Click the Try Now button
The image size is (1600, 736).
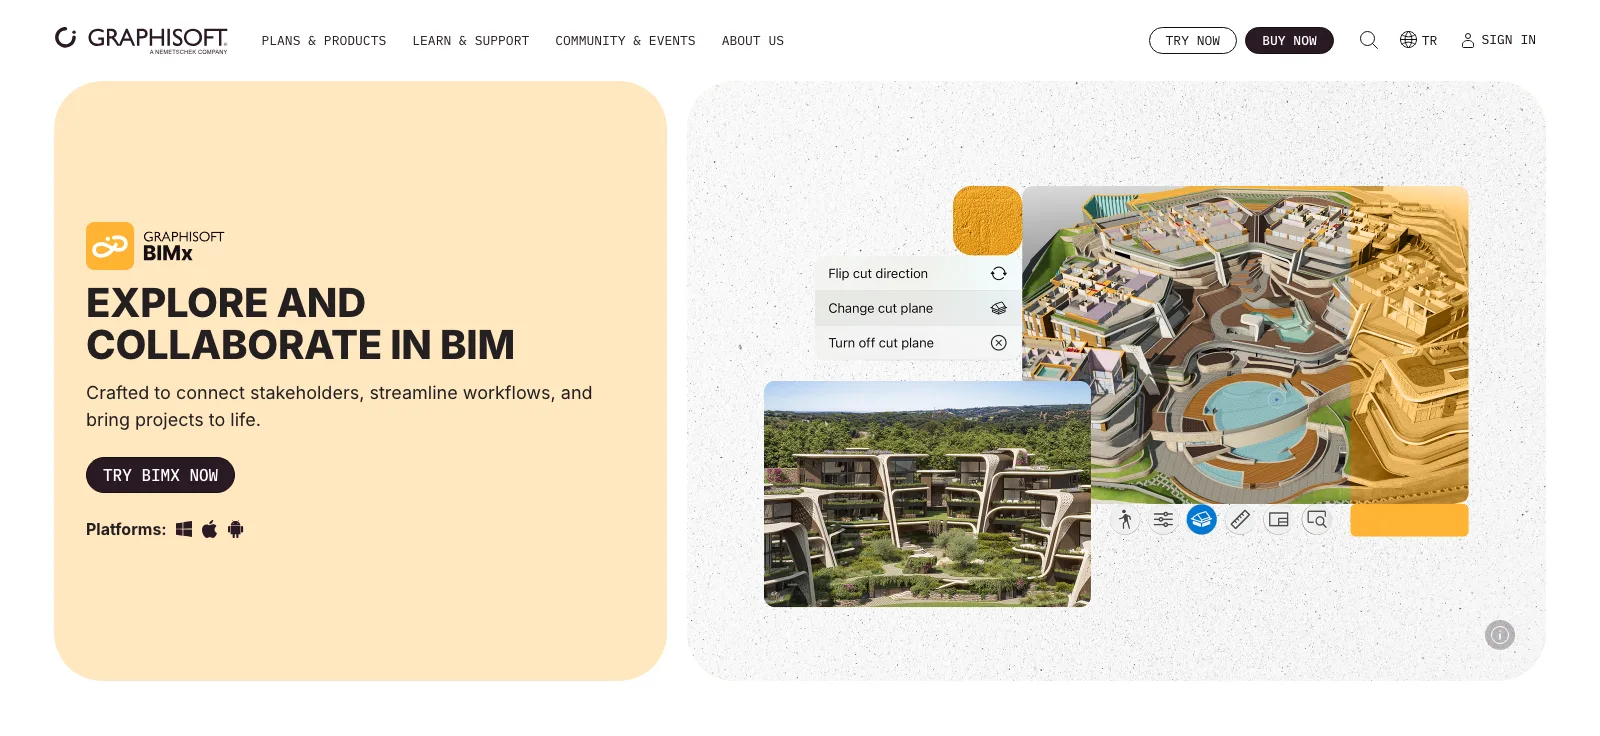[x=1193, y=40]
